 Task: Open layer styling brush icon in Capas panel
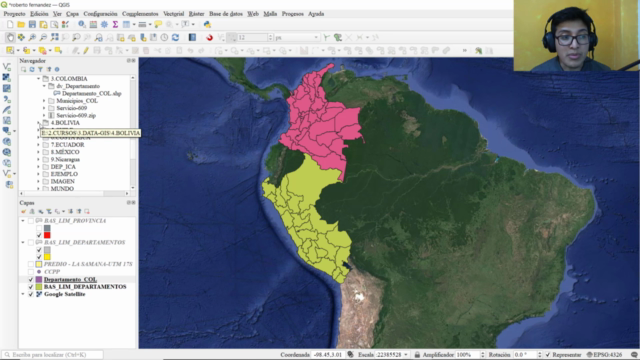click(x=23, y=211)
